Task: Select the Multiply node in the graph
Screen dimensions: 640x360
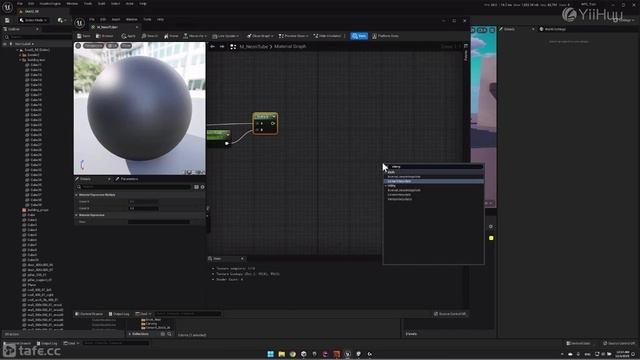Action: (265, 124)
